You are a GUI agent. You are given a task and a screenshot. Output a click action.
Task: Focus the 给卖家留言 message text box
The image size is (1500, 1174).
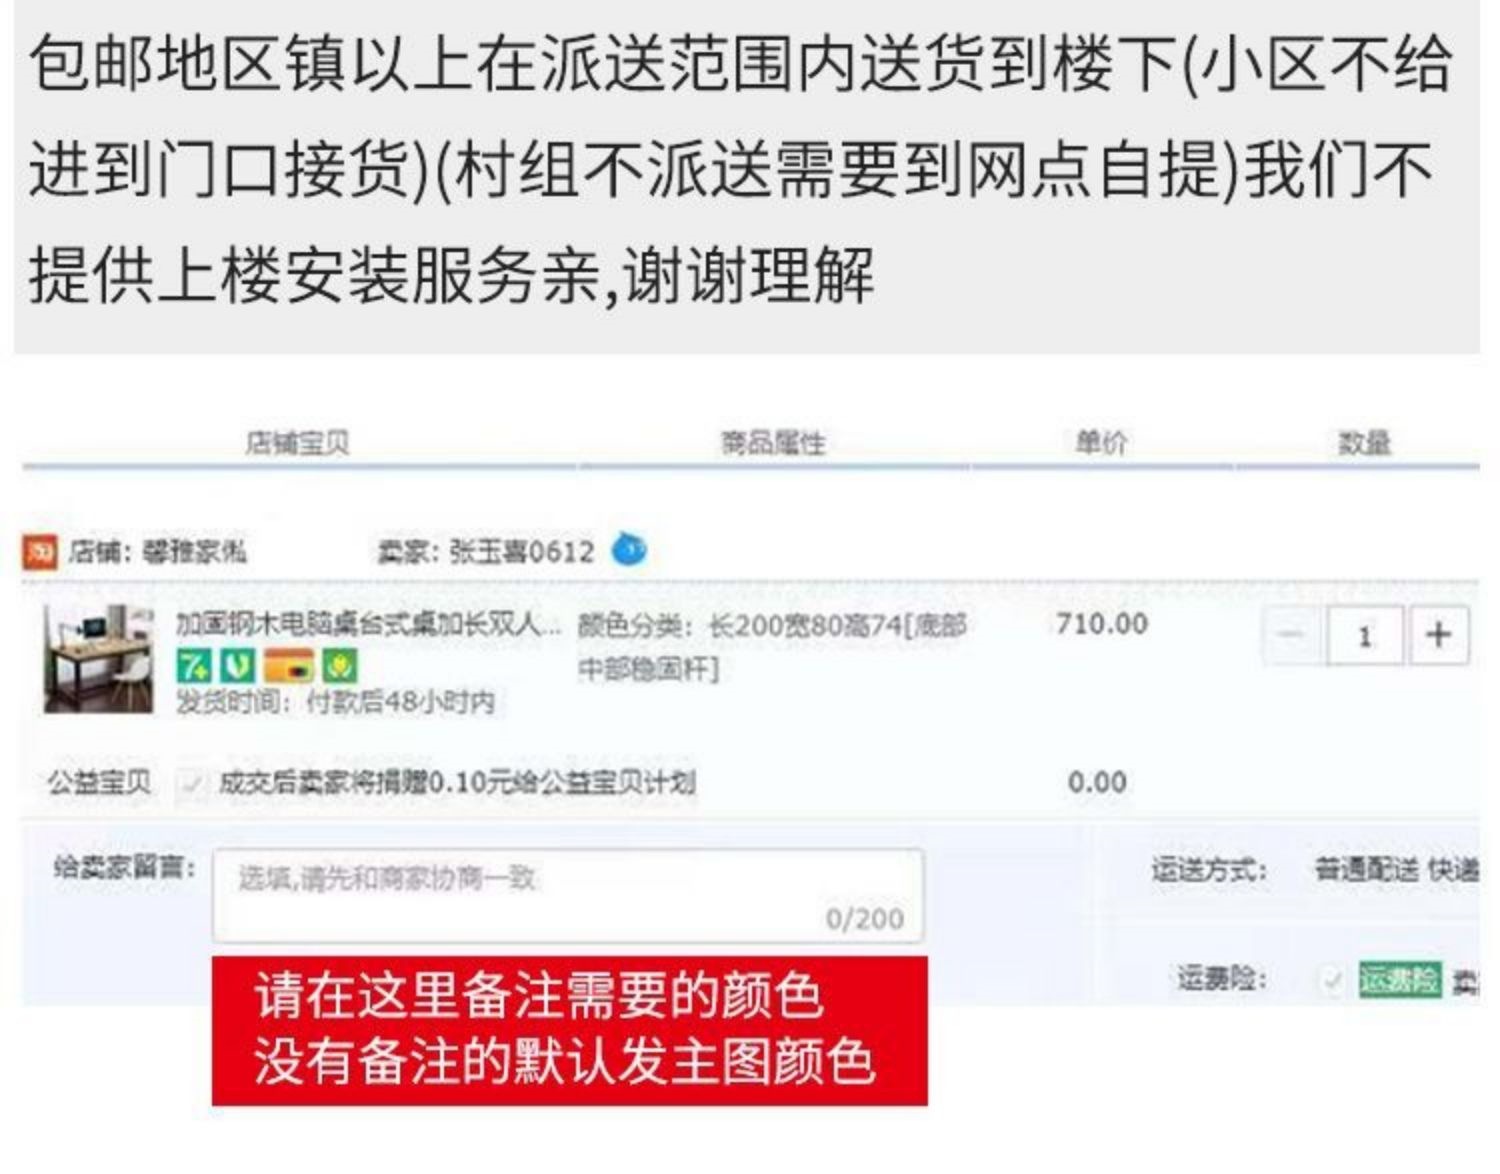tap(568, 895)
